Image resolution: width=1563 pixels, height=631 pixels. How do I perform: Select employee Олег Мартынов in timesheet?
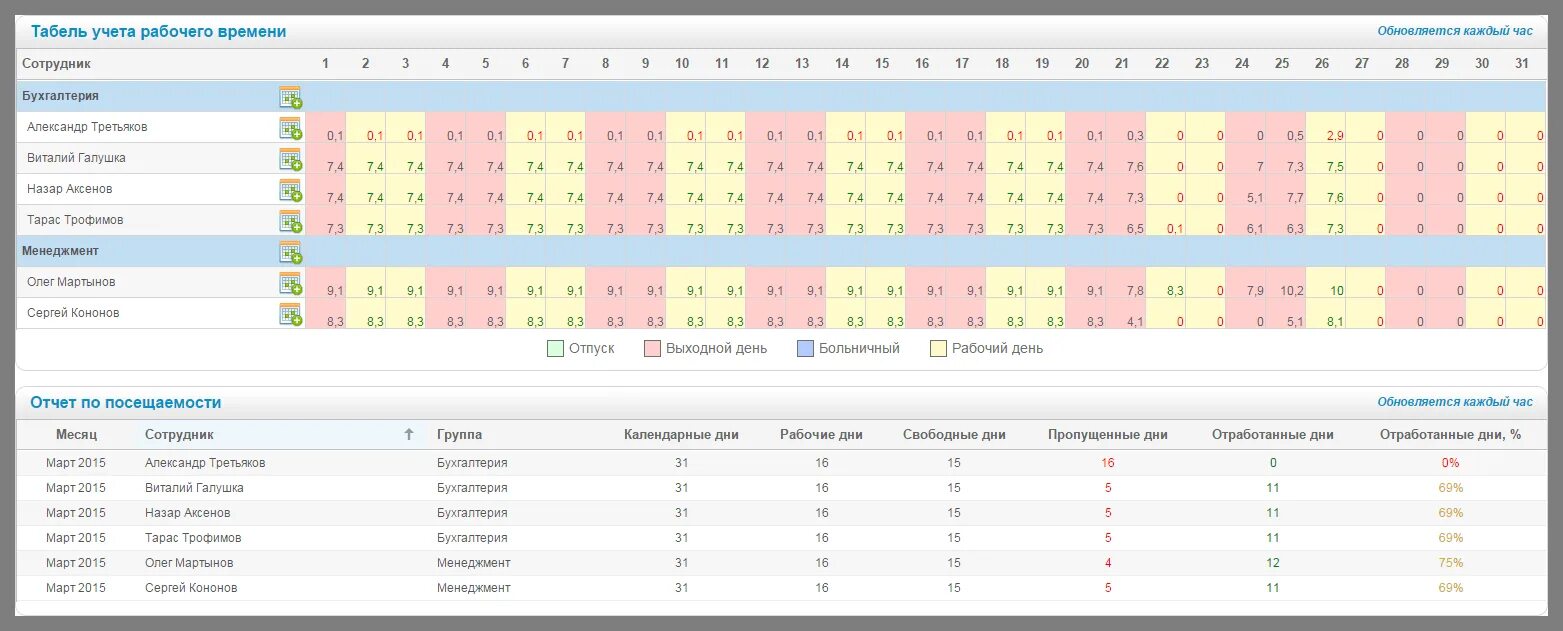[x=71, y=282]
